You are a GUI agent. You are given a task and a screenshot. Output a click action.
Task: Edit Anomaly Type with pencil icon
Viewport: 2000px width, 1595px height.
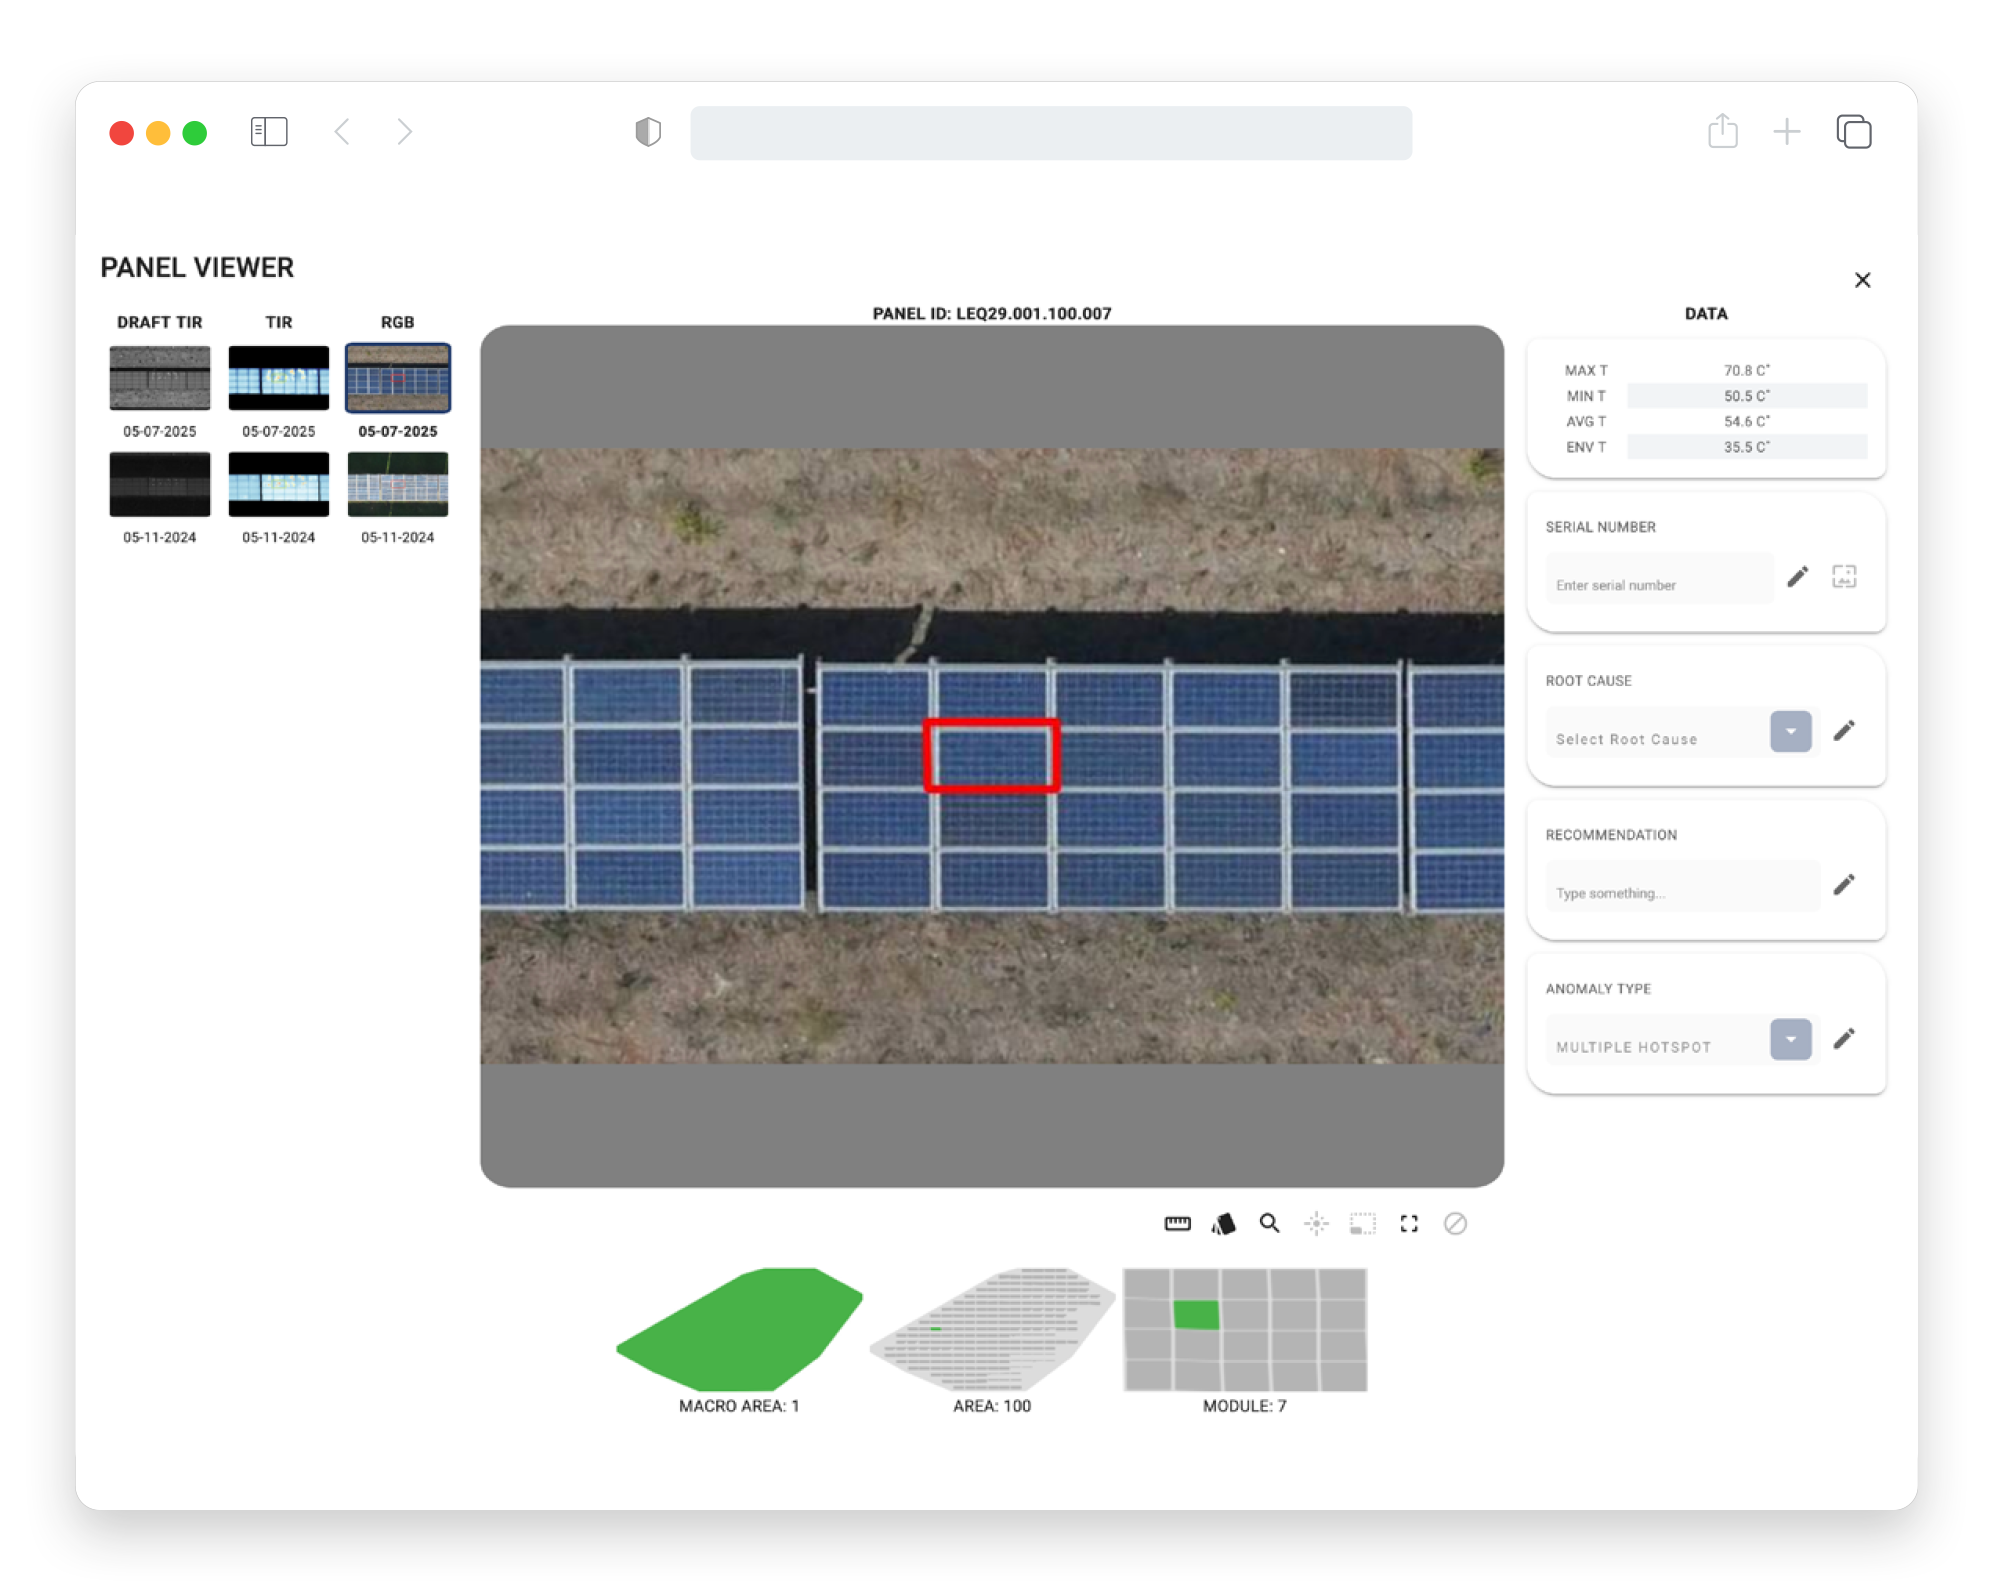point(1844,1039)
